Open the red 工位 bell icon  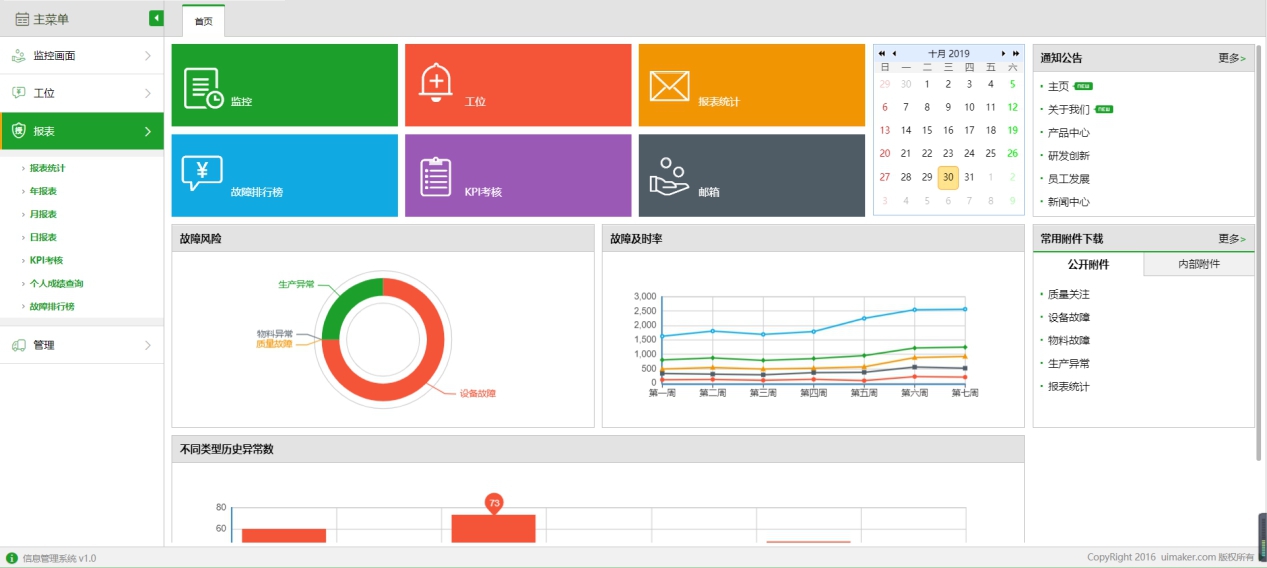coord(436,83)
